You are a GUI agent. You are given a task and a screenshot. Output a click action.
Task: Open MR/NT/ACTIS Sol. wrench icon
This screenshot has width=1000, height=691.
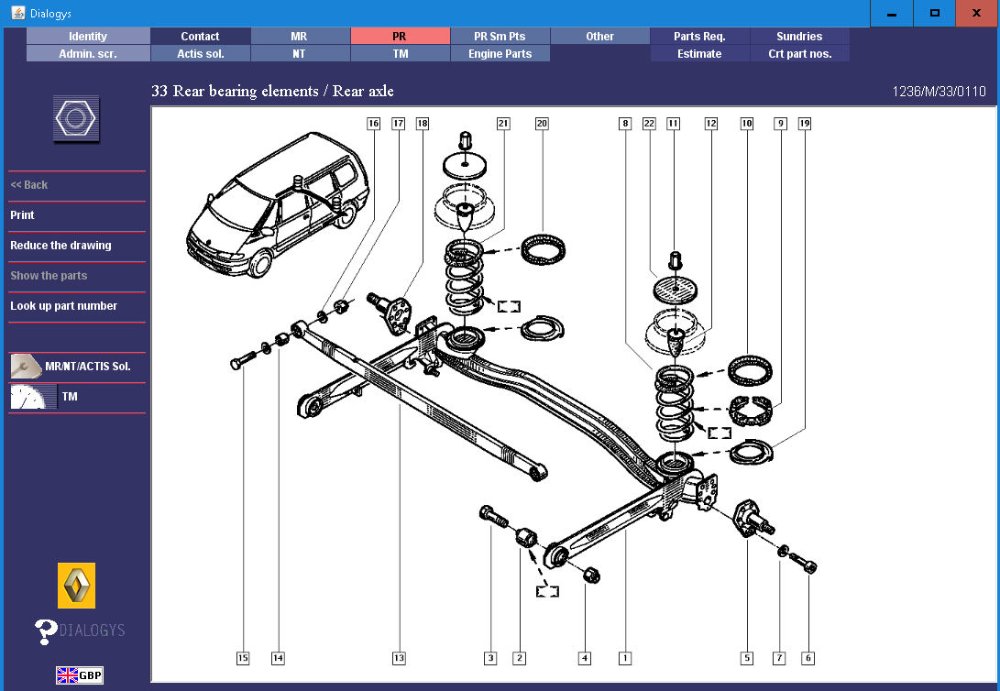click(x=25, y=366)
